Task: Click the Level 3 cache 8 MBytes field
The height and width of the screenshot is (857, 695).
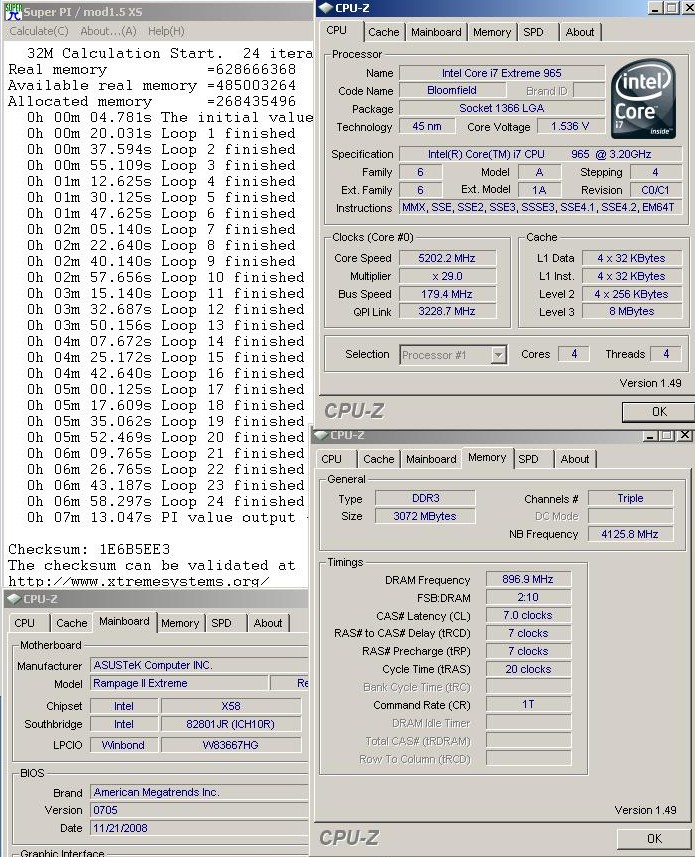Action: click(632, 311)
